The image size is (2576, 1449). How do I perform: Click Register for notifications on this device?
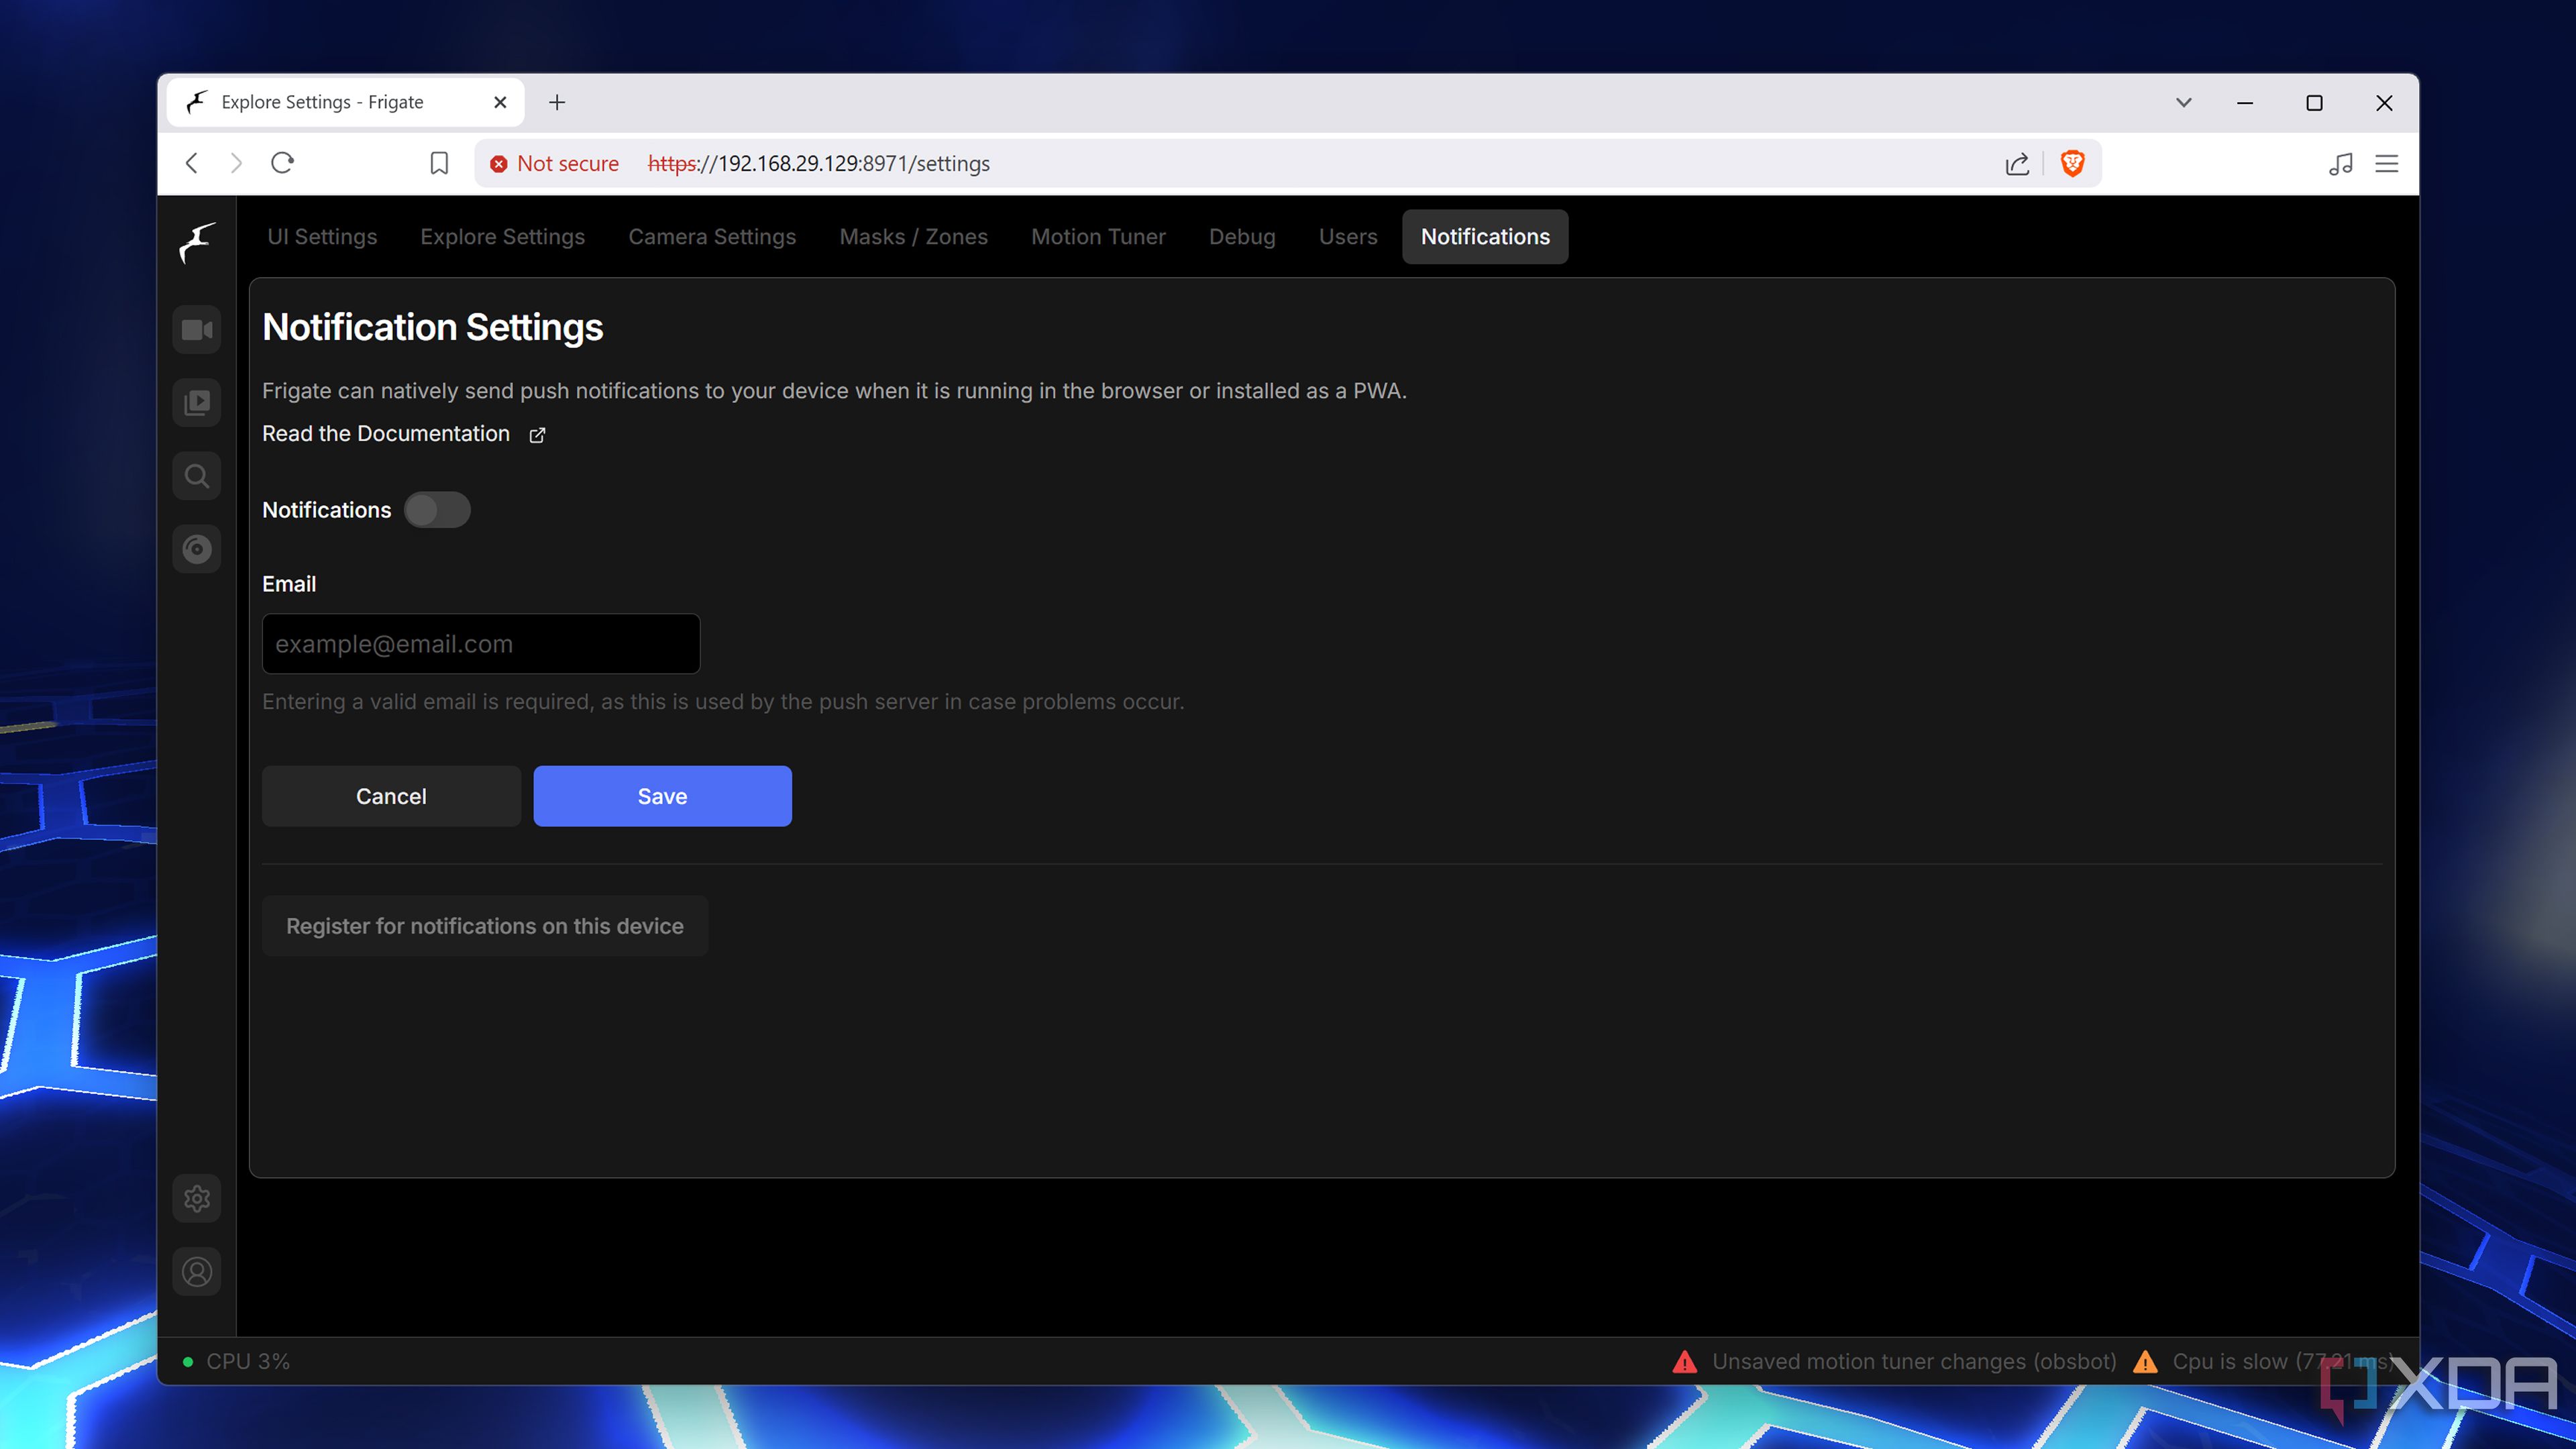pos(485,925)
